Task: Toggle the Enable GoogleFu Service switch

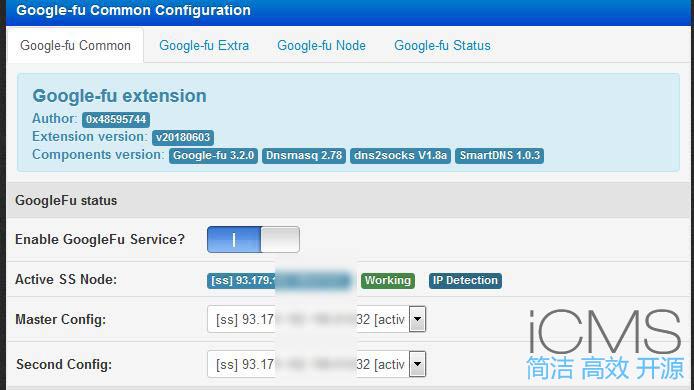Action: pyautogui.click(x=253, y=239)
